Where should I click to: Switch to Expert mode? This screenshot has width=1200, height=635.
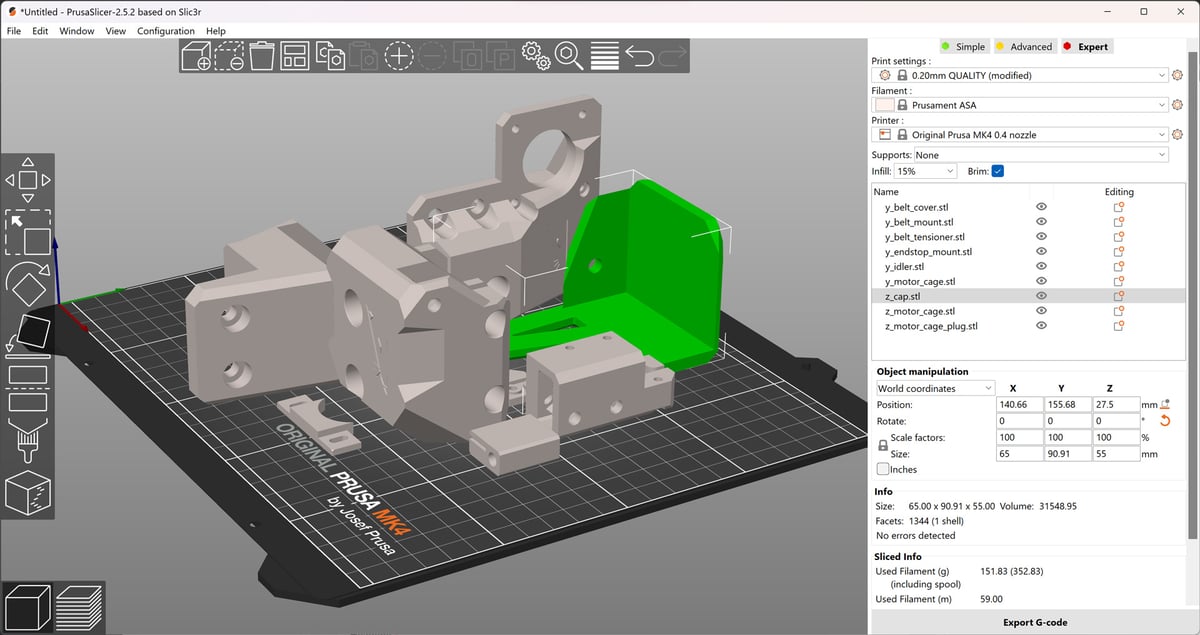pyautogui.click(x=1086, y=46)
